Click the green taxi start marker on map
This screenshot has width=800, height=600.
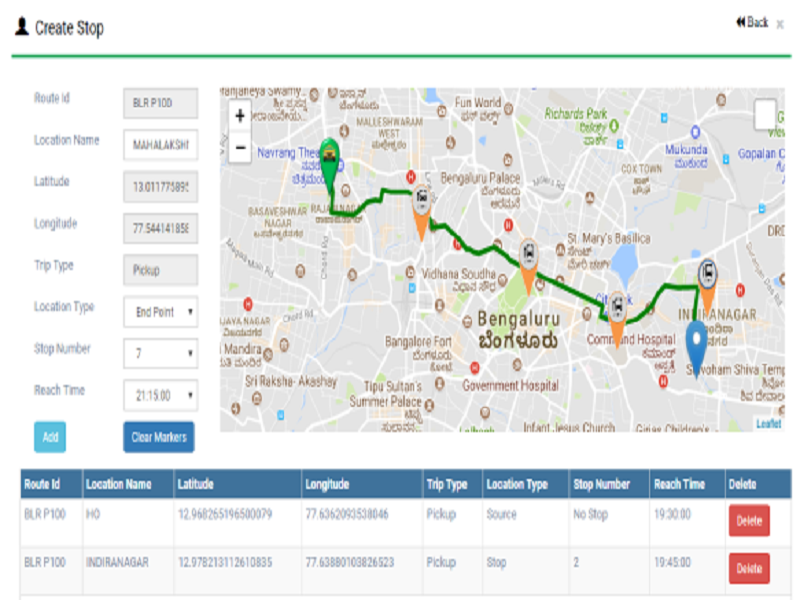(330, 164)
